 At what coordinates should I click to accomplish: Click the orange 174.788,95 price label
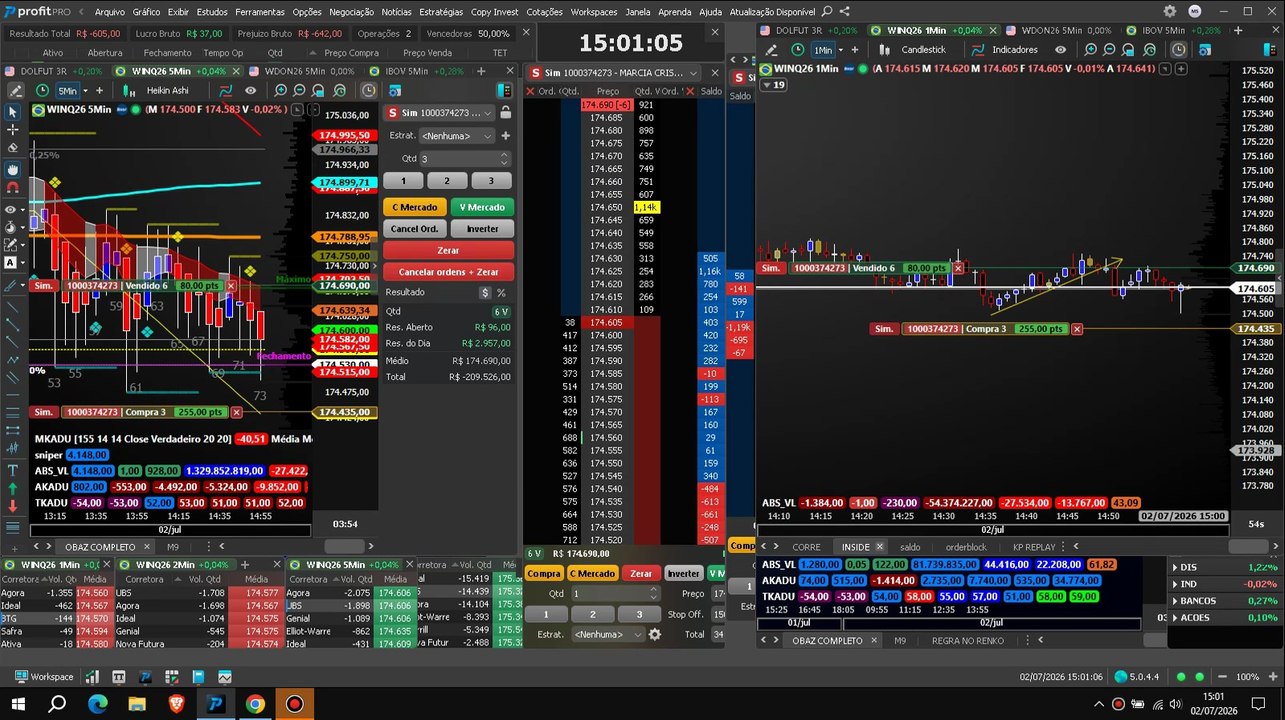point(345,237)
